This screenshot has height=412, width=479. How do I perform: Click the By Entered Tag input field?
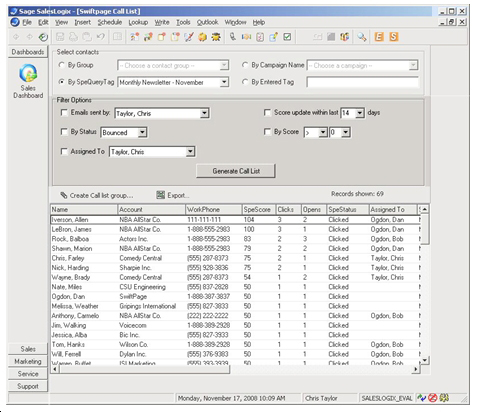(x=362, y=82)
